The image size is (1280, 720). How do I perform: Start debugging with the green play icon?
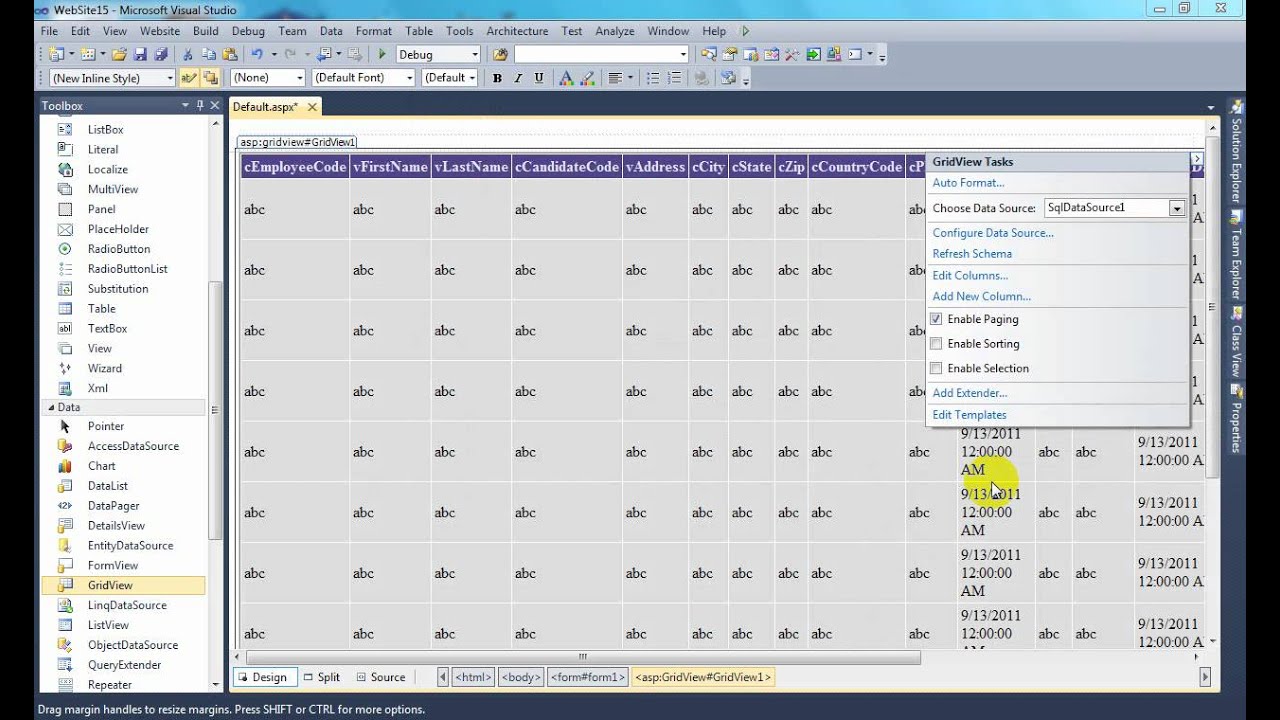coord(382,54)
